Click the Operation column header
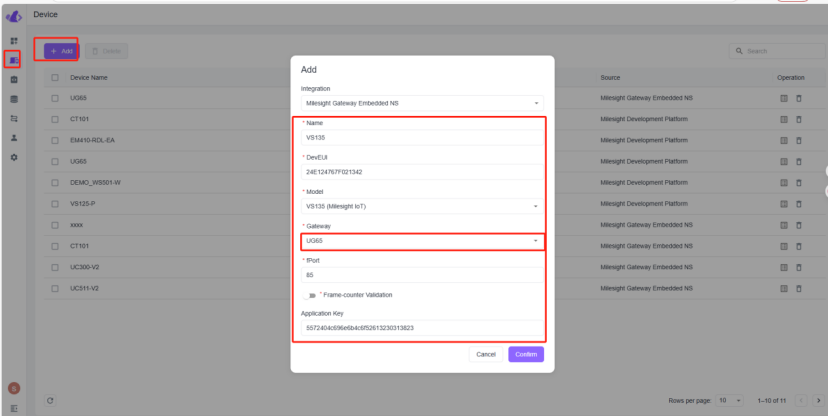 [790, 78]
